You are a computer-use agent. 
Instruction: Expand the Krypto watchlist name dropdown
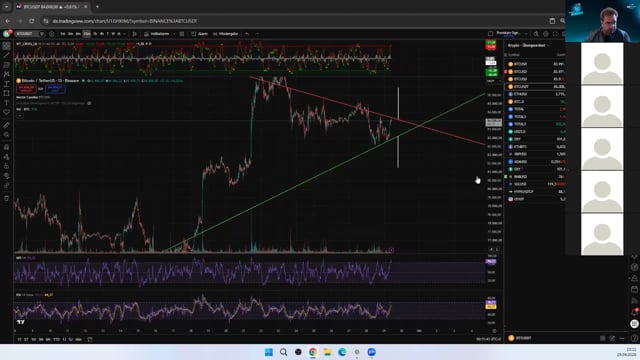[x=528, y=45]
